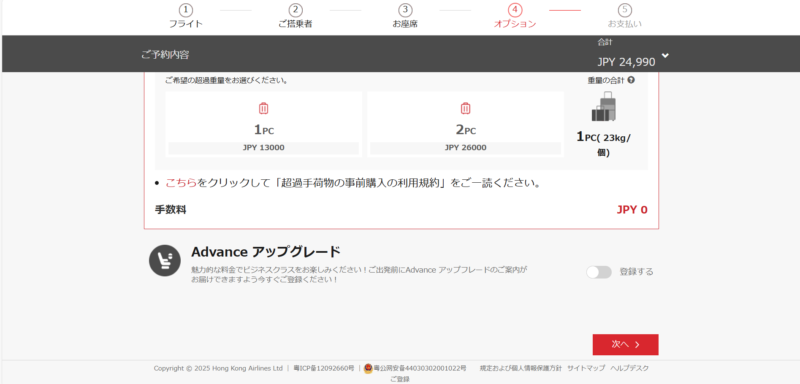The image size is (800, 384).
Task: Toggle the 登録する upgrade switch
Action: point(598,272)
